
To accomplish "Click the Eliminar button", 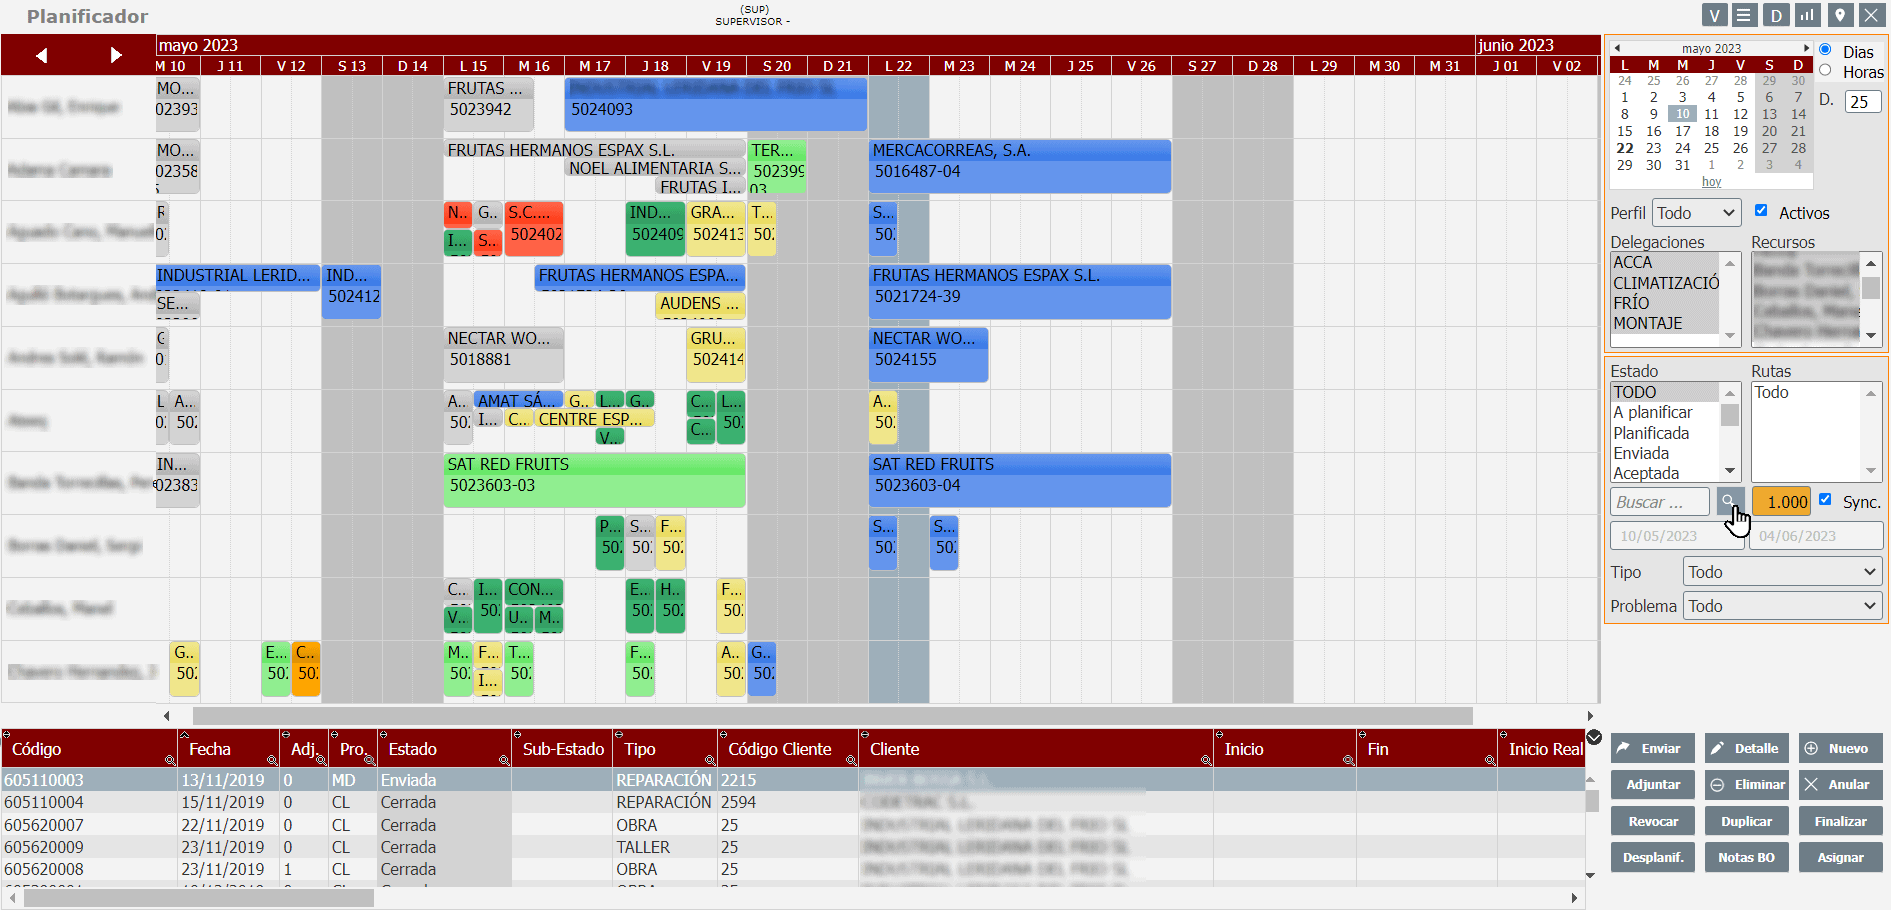I will pos(1747,785).
